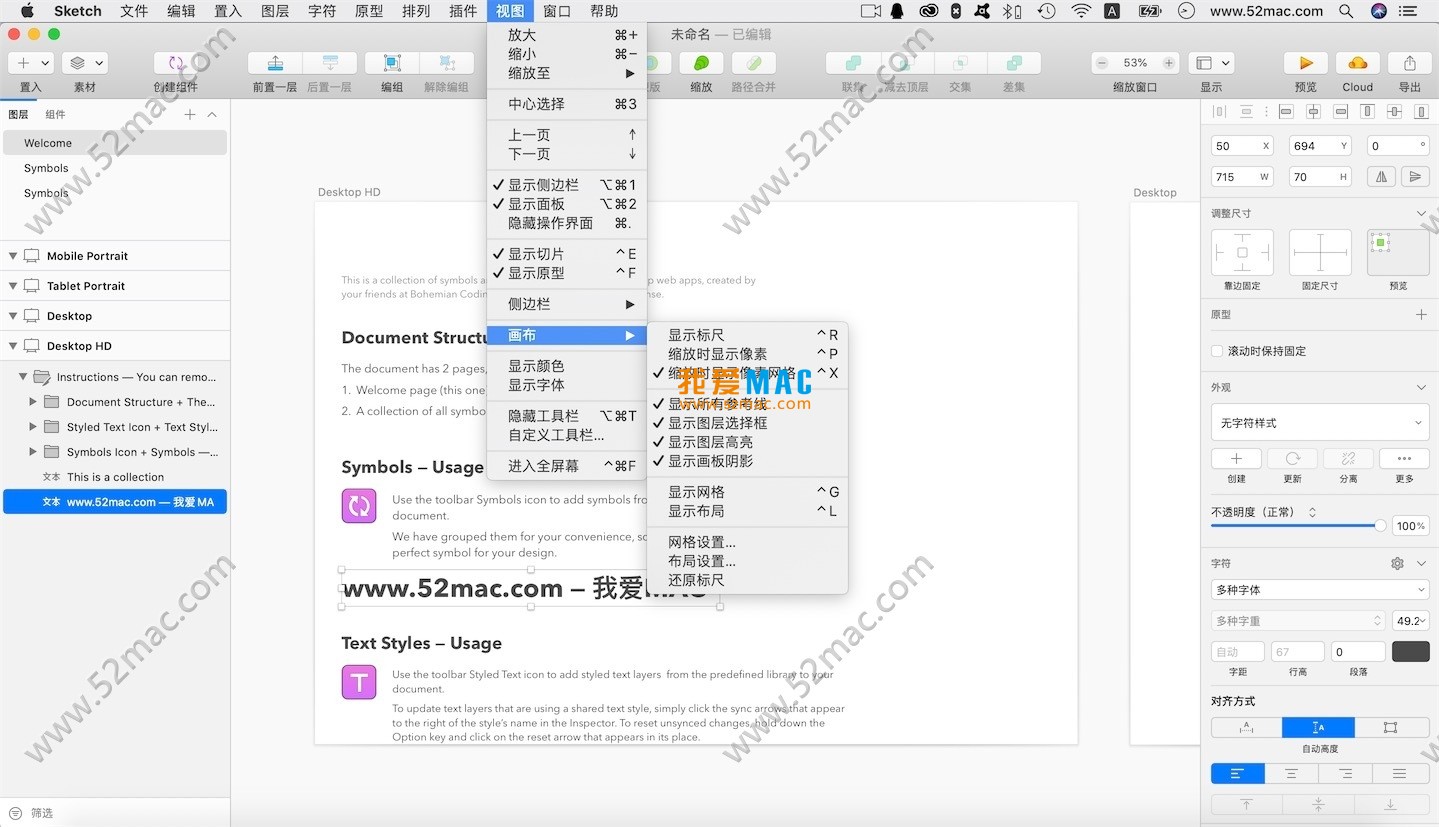This screenshot has height=827, width=1439.
Task: Select justify text alignment button
Action: click(1400, 774)
